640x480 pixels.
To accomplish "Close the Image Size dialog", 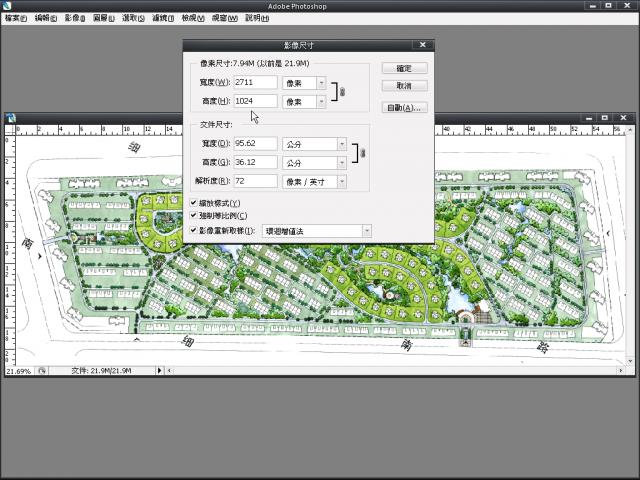I will click(422, 45).
